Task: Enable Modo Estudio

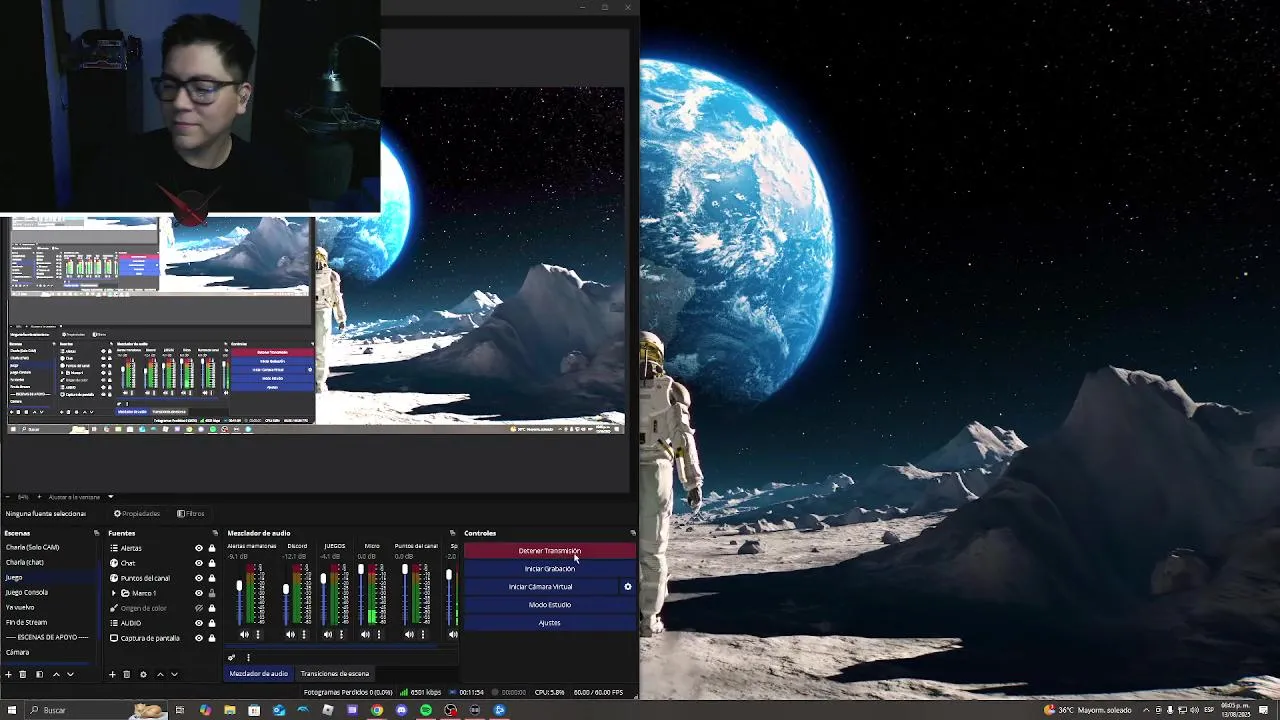Action: (x=549, y=605)
